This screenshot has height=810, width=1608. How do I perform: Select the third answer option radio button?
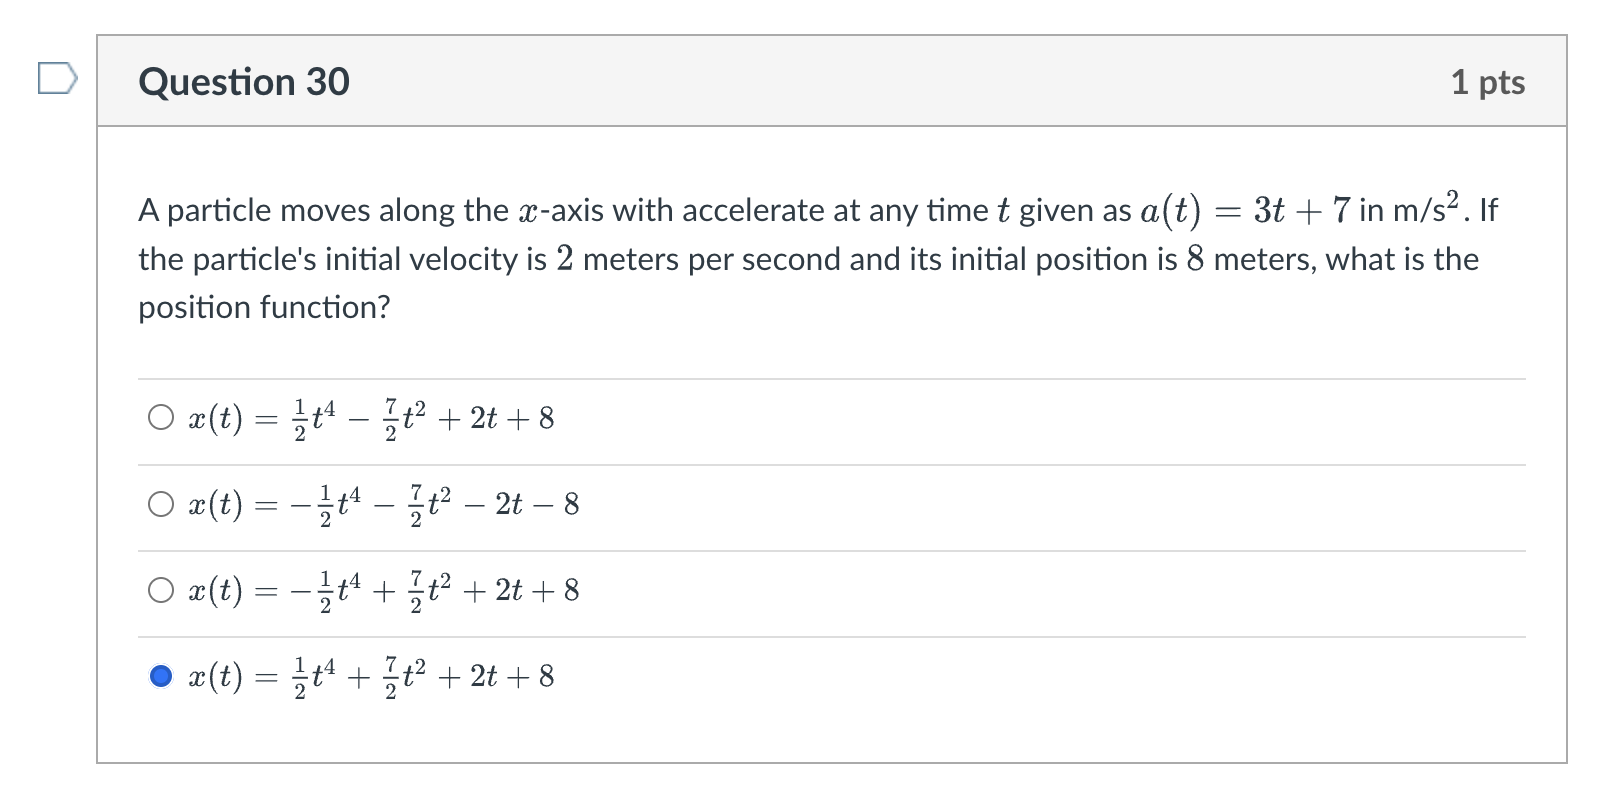[161, 590]
